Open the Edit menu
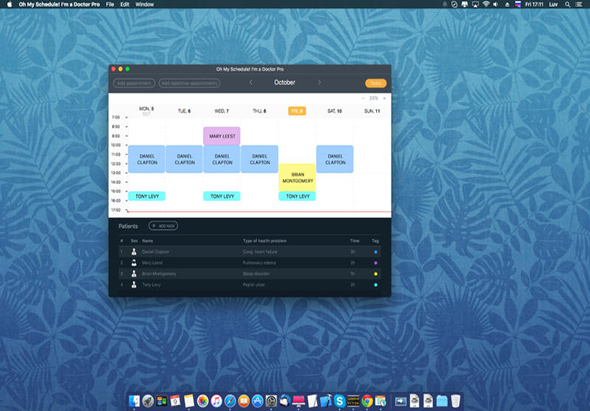The width and height of the screenshot is (590, 411). pyautogui.click(x=125, y=5)
